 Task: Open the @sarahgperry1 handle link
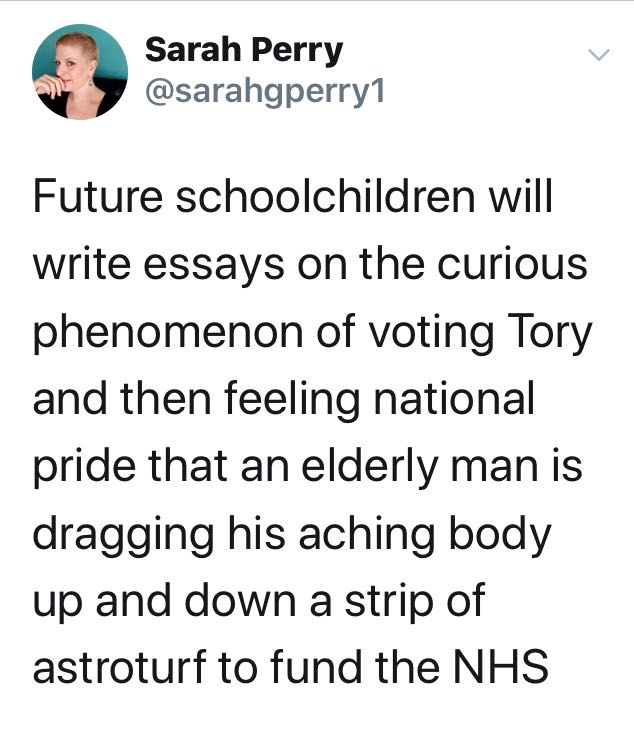click(265, 92)
